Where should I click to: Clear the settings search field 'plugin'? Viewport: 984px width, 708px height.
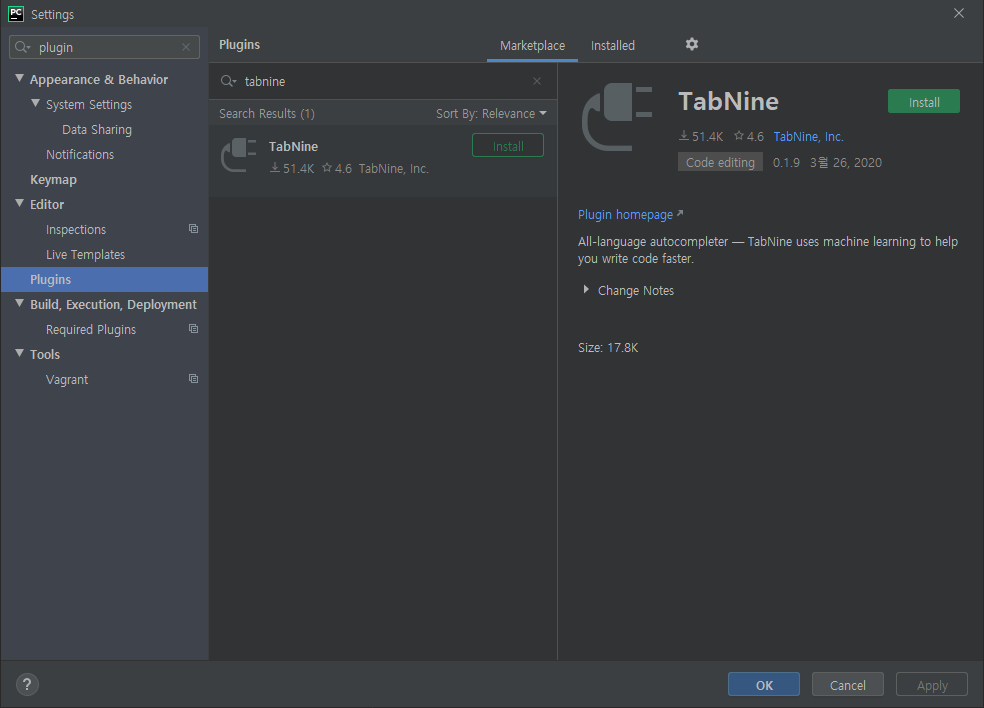click(186, 47)
